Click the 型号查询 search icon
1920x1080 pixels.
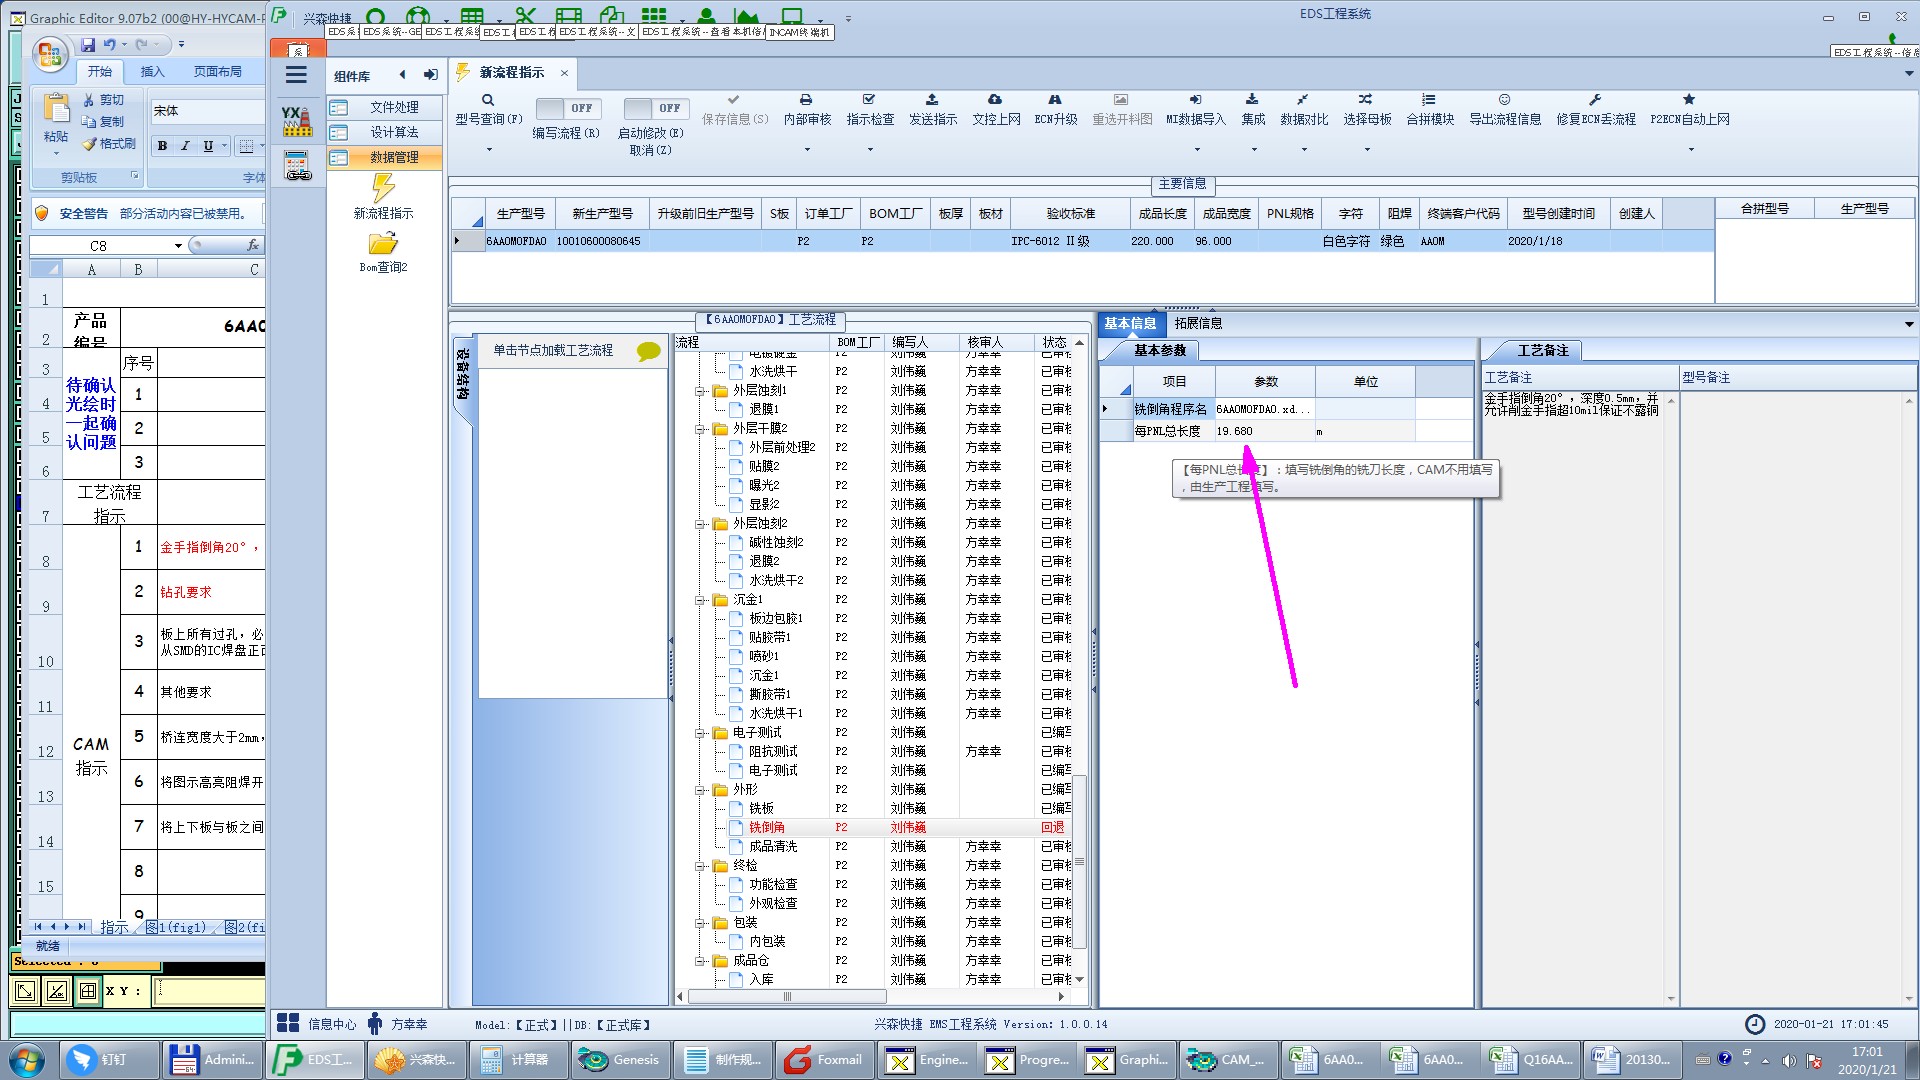488,100
